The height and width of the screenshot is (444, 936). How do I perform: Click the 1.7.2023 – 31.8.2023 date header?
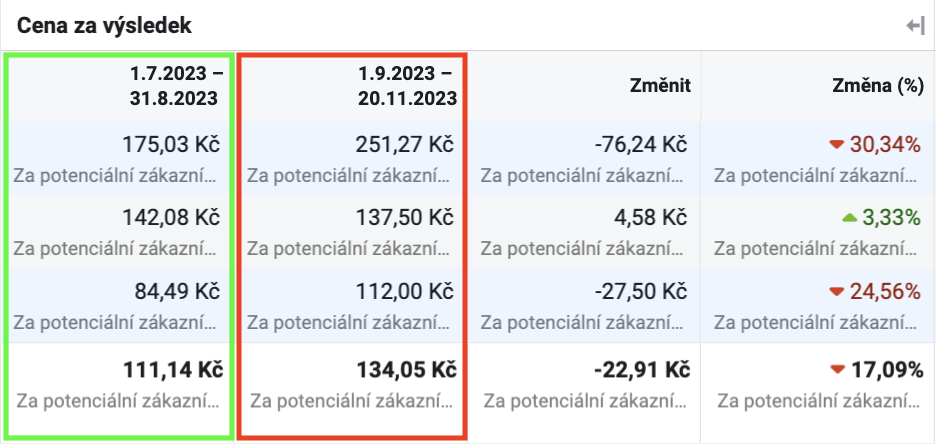174,85
